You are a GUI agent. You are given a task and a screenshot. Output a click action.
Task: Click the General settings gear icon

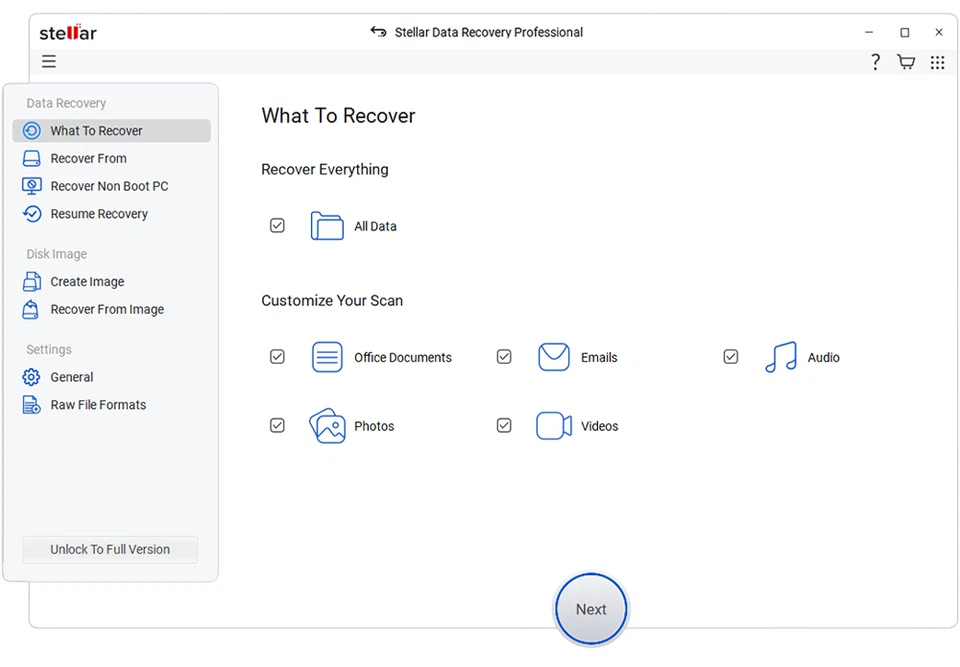pos(32,377)
